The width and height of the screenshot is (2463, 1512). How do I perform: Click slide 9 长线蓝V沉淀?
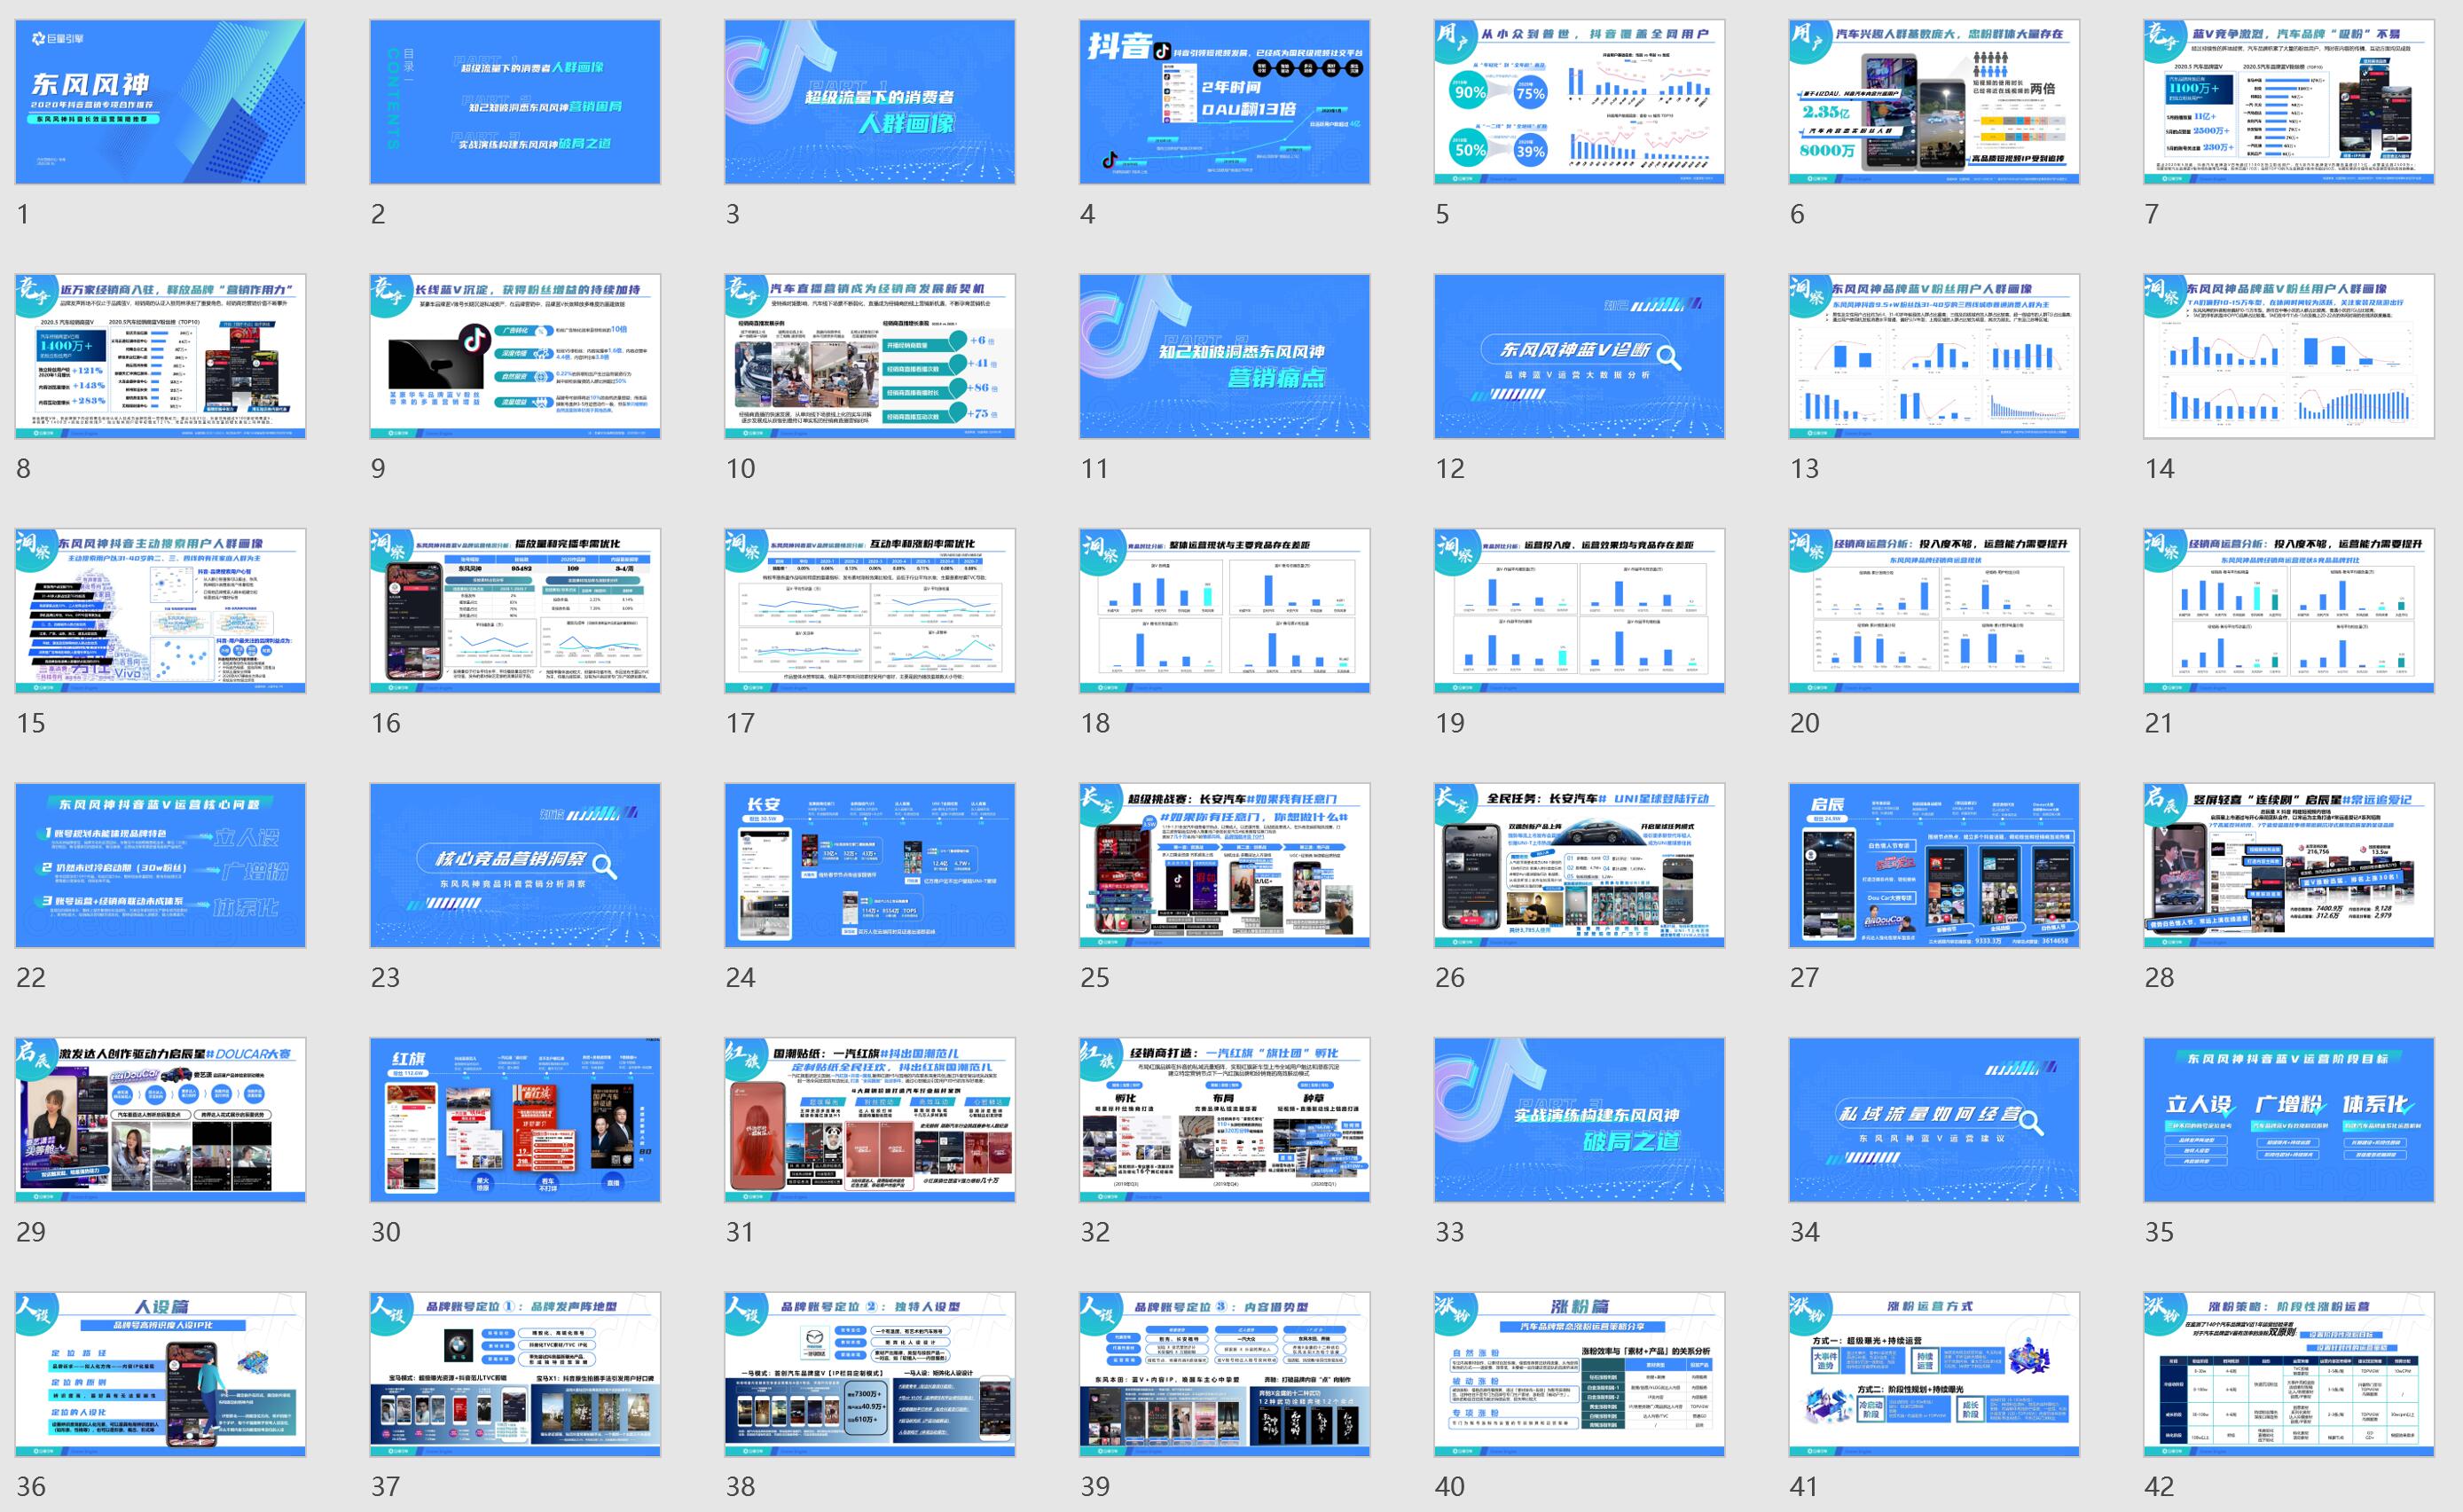click(x=515, y=356)
